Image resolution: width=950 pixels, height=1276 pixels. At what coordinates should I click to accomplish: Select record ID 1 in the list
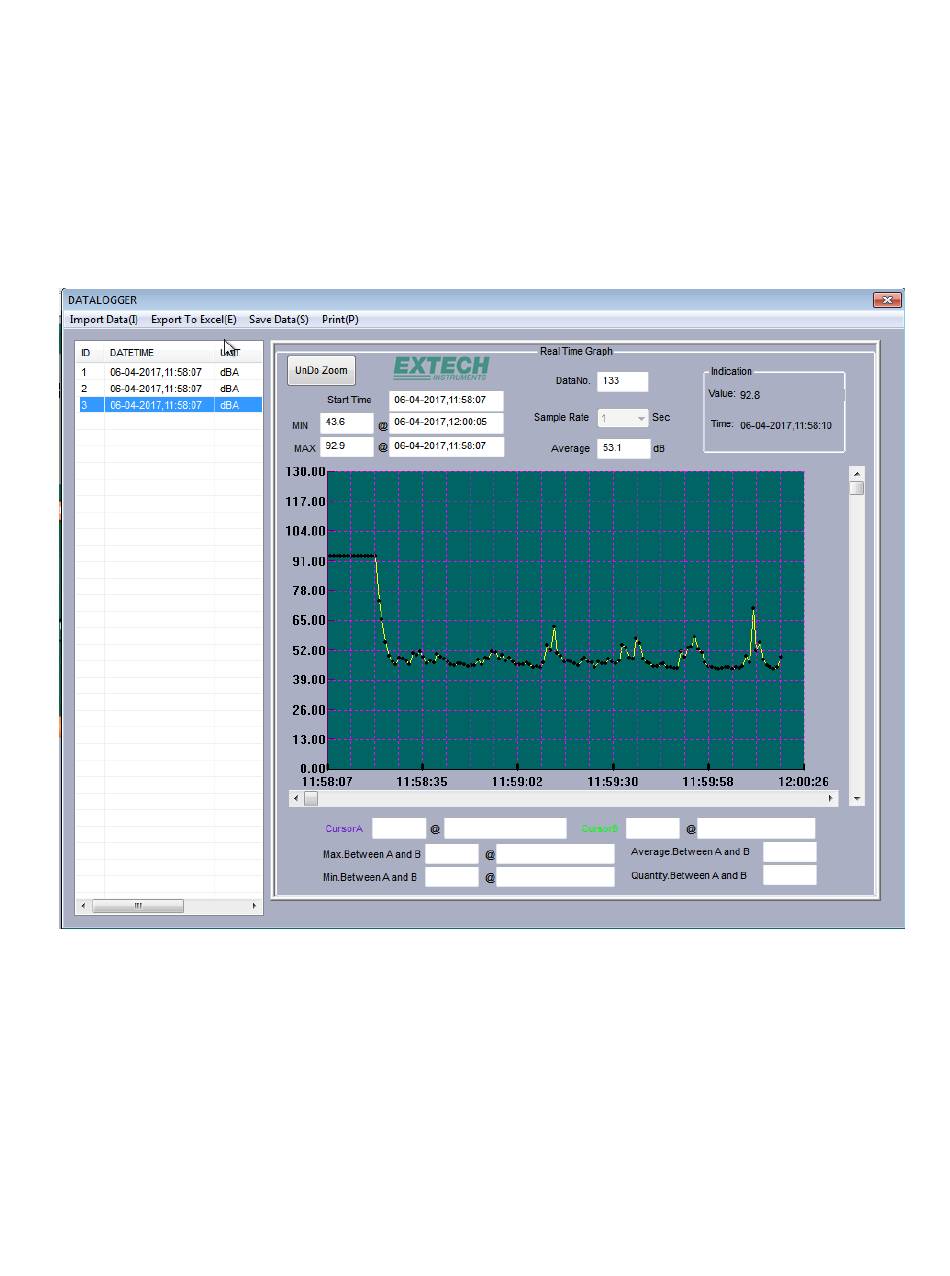[155, 372]
